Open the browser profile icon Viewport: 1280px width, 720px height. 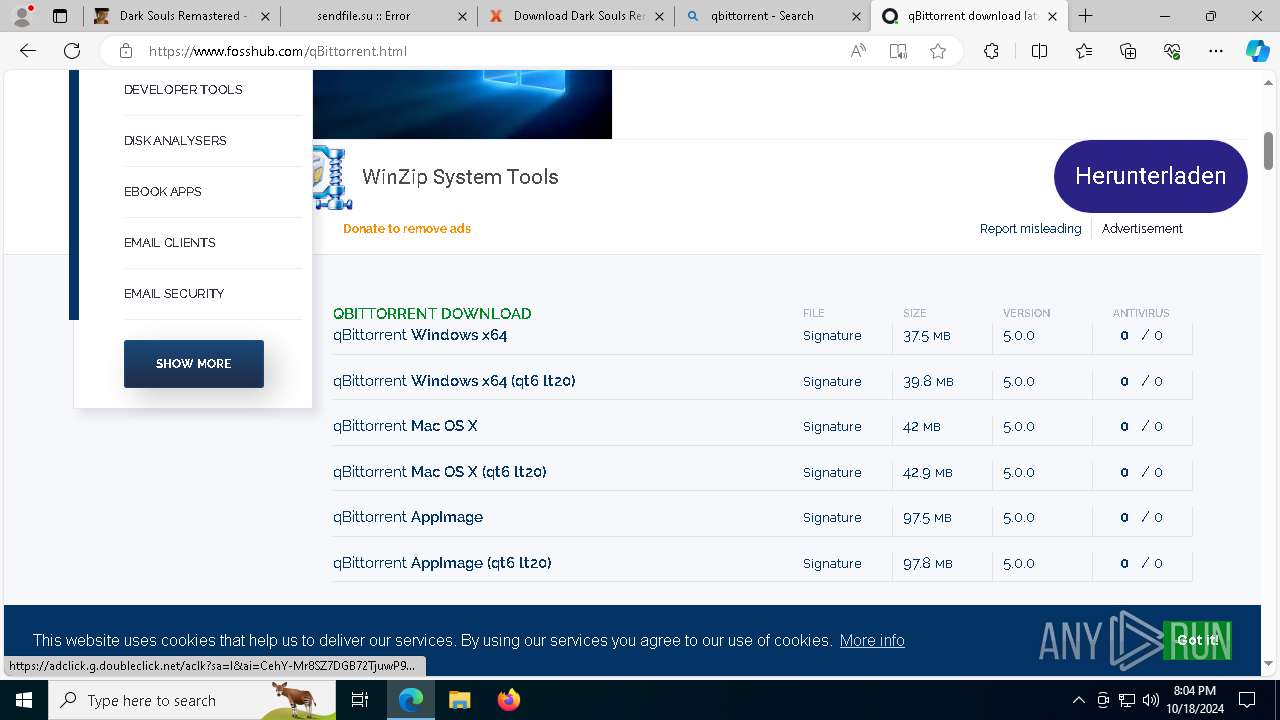click(22, 16)
